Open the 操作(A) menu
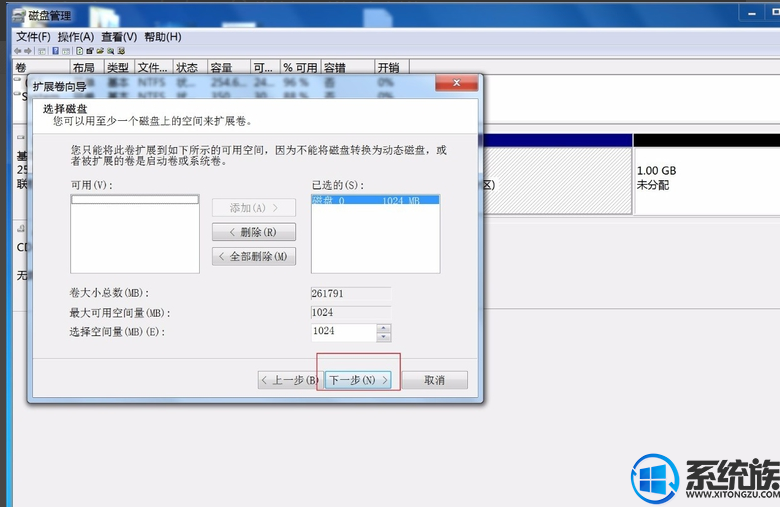780x507 pixels. point(76,37)
